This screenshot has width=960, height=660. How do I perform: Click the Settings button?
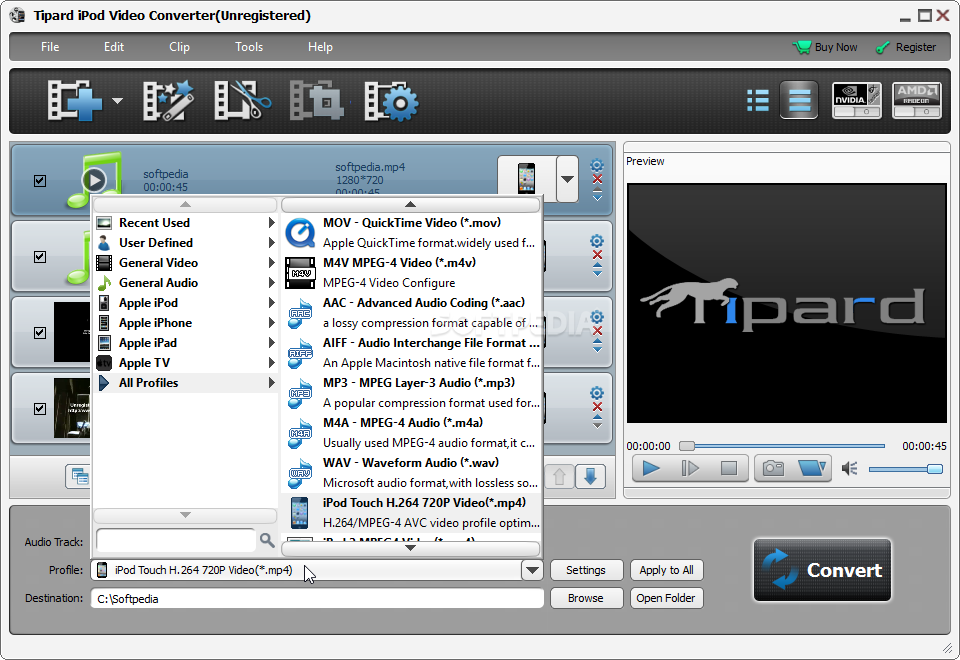[x=586, y=570]
